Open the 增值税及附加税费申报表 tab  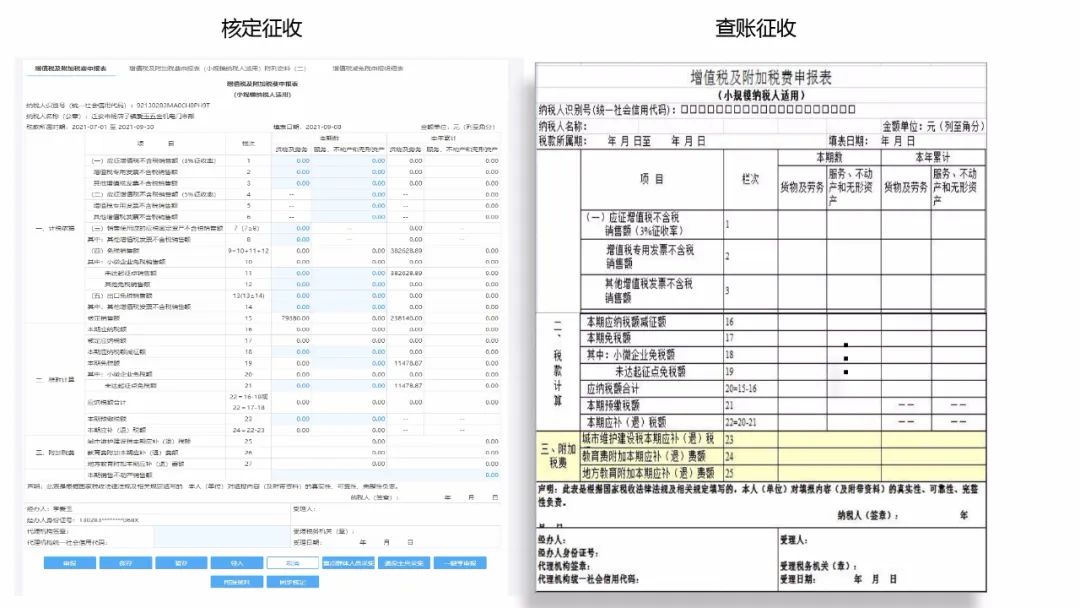70,68
